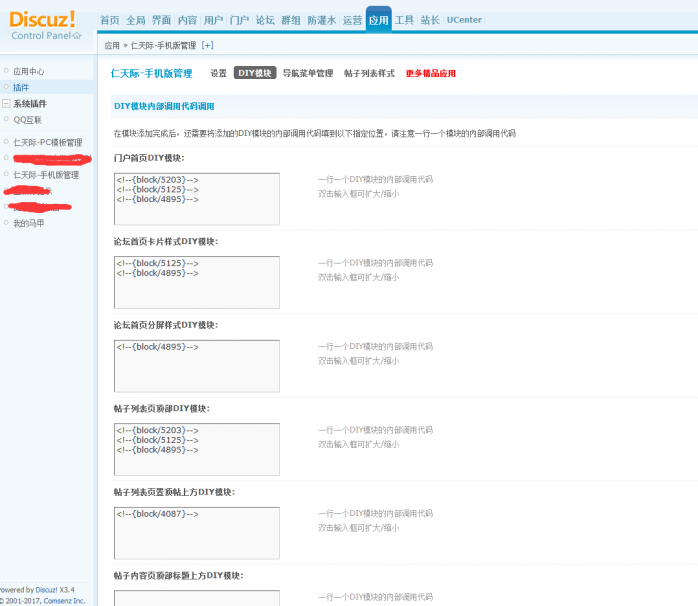Open 我的马甲 in the sidebar
Screen dimensions: 698x606
pyautogui.click(x=28, y=223)
